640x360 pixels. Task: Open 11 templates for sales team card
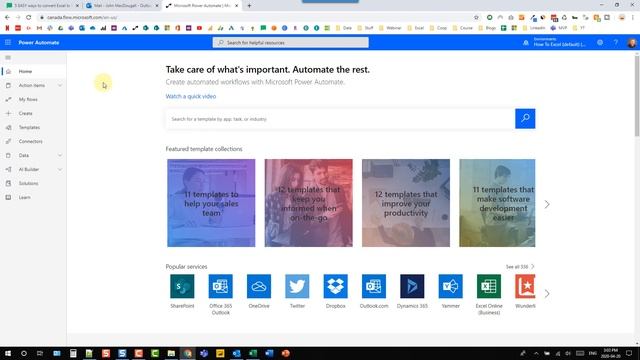click(x=211, y=203)
